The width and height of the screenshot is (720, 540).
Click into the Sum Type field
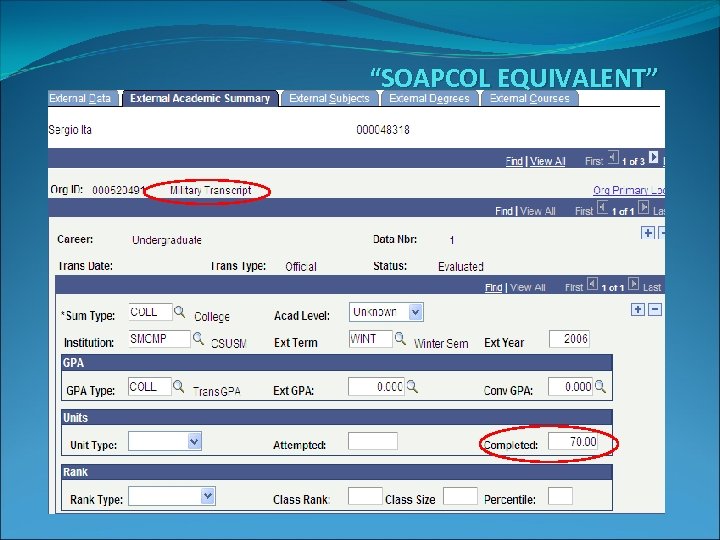[x=151, y=312]
